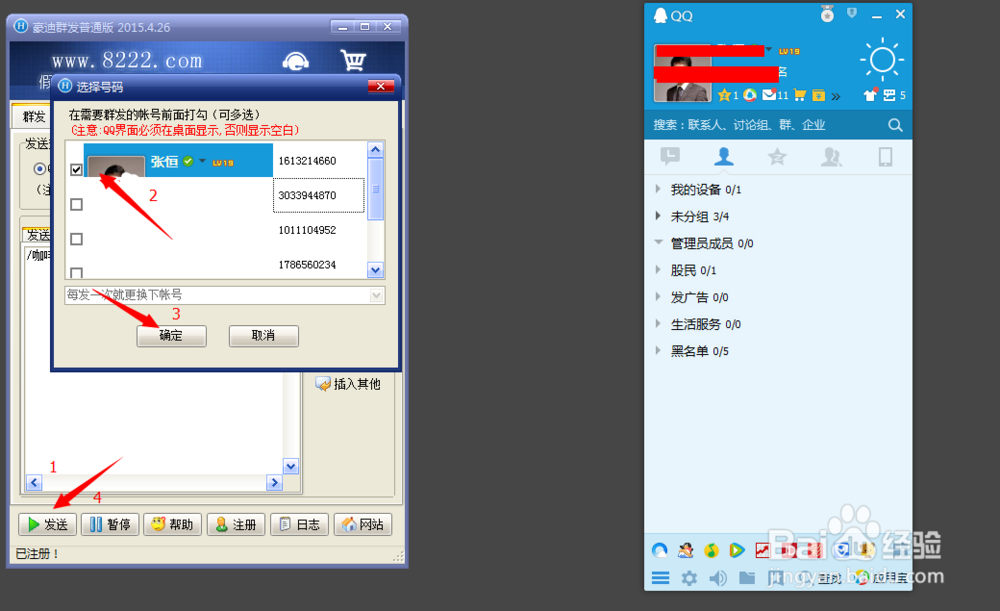Open the Tencent Weibo icon in QQ header
Screen dimensions: 1000x611
pyautogui.click(x=750, y=95)
